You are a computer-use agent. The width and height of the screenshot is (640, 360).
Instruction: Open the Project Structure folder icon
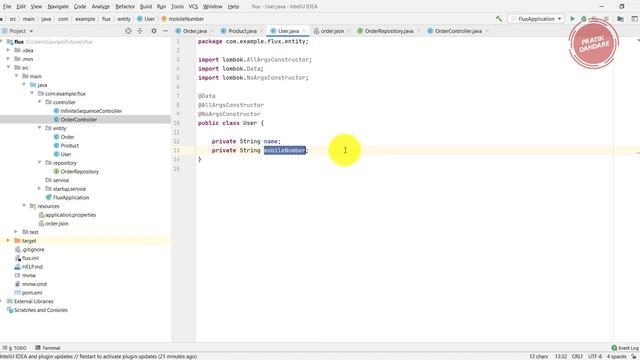coord(620,19)
